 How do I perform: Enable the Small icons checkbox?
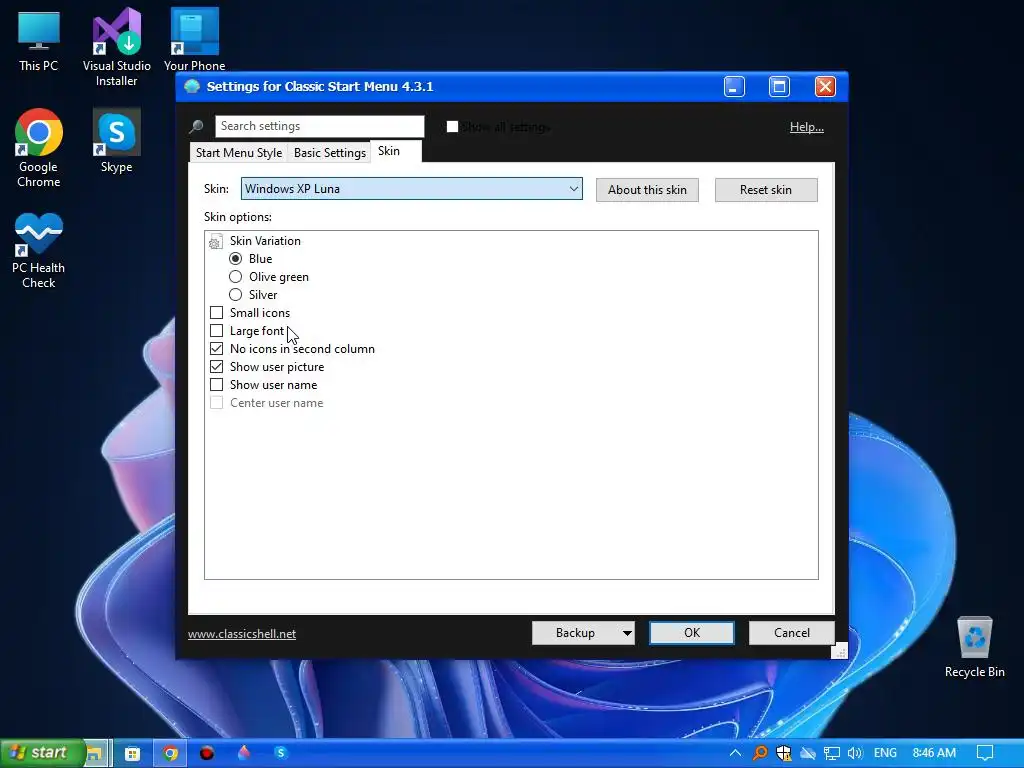216,313
